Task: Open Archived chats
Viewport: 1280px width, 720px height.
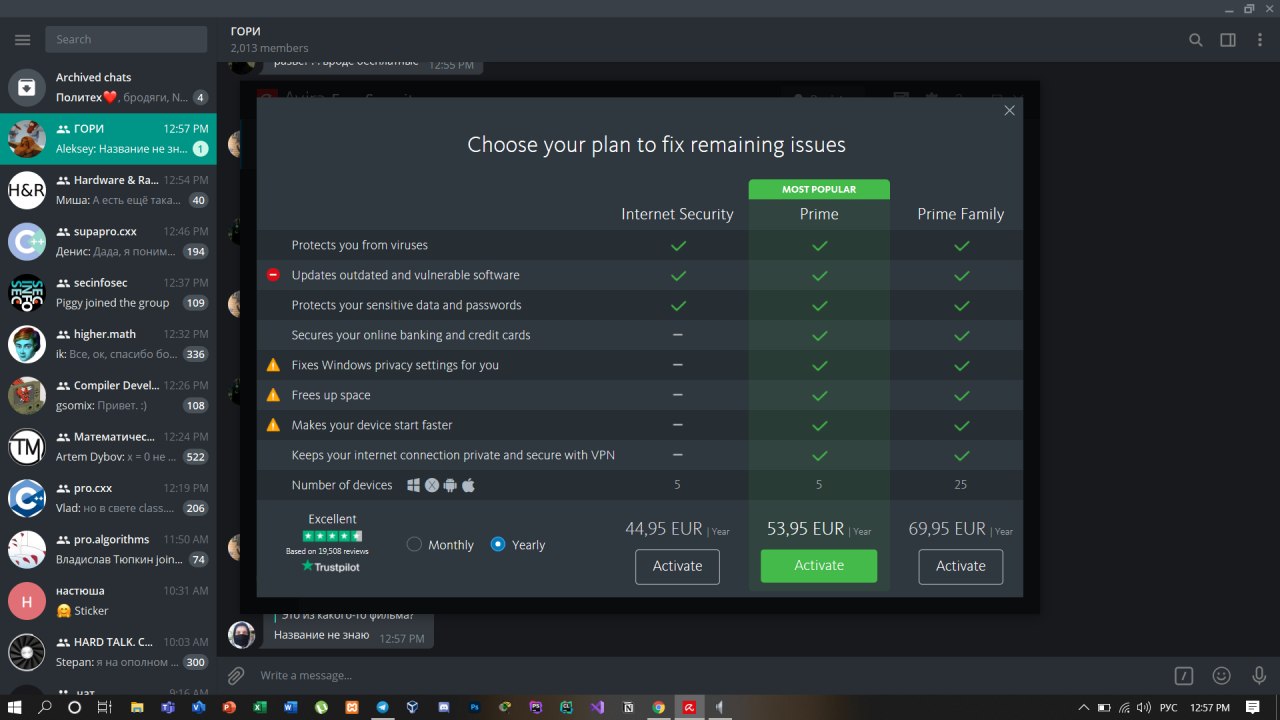Action: tap(108, 87)
